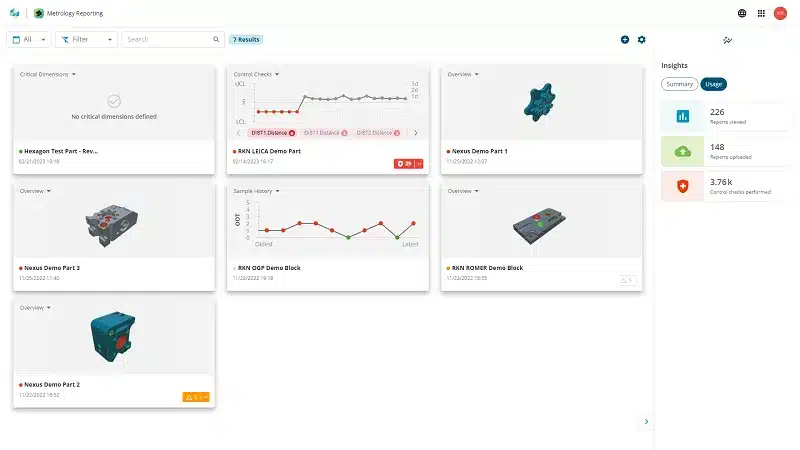Click the 7 Results badge

[x=246, y=39]
